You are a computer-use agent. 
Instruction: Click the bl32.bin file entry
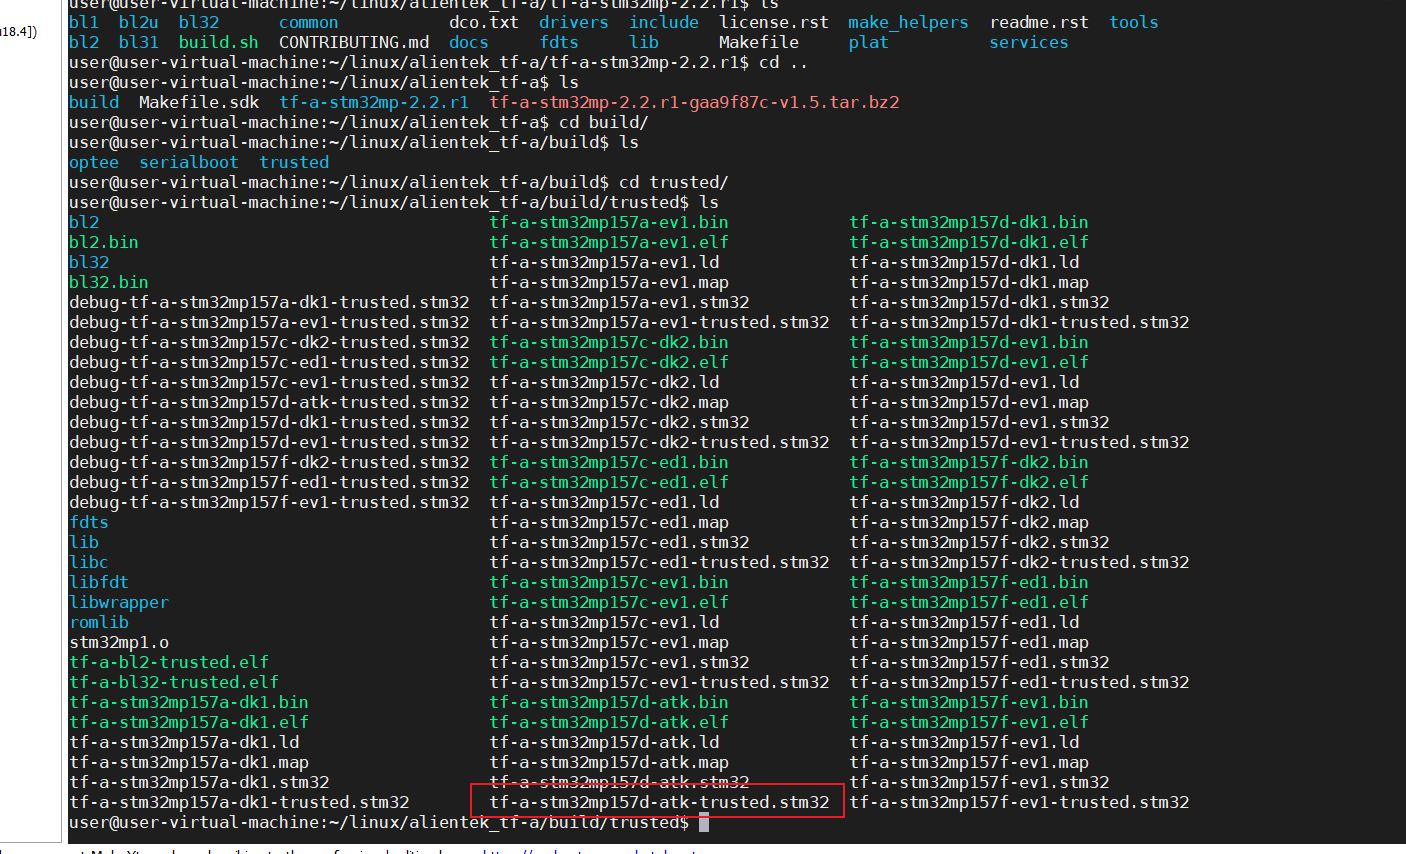tap(109, 282)
